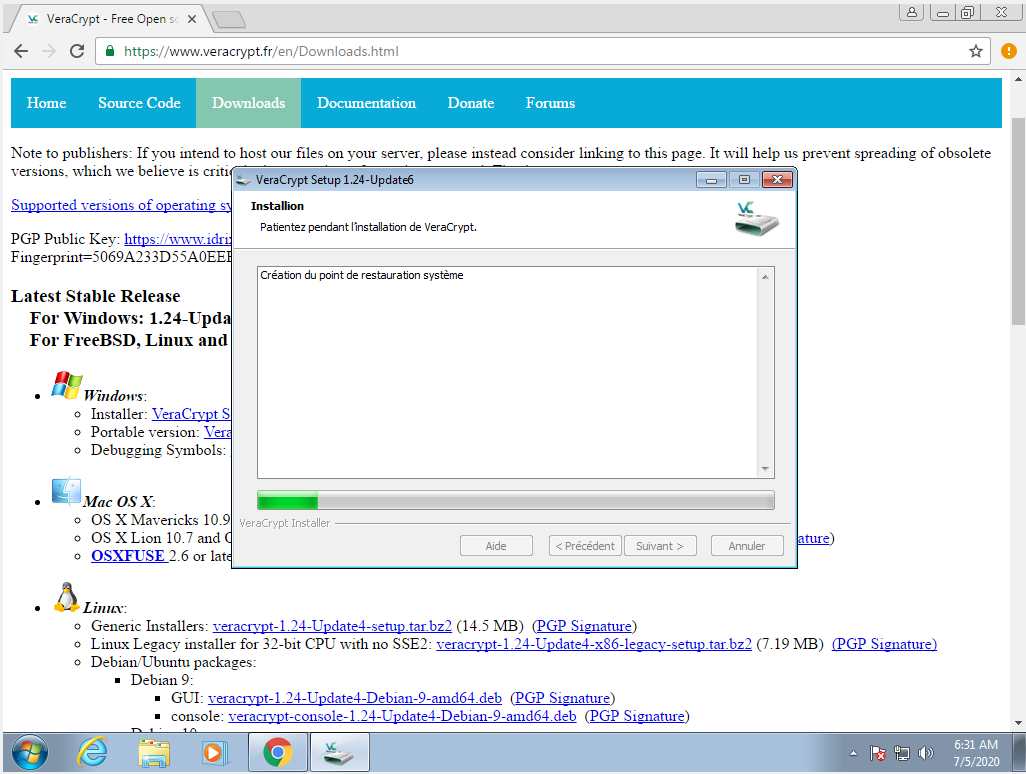Viewport: 1026px width, 774px height.
Task: Open Windows Explorer folder on taskbar
Action: (154, 753)
